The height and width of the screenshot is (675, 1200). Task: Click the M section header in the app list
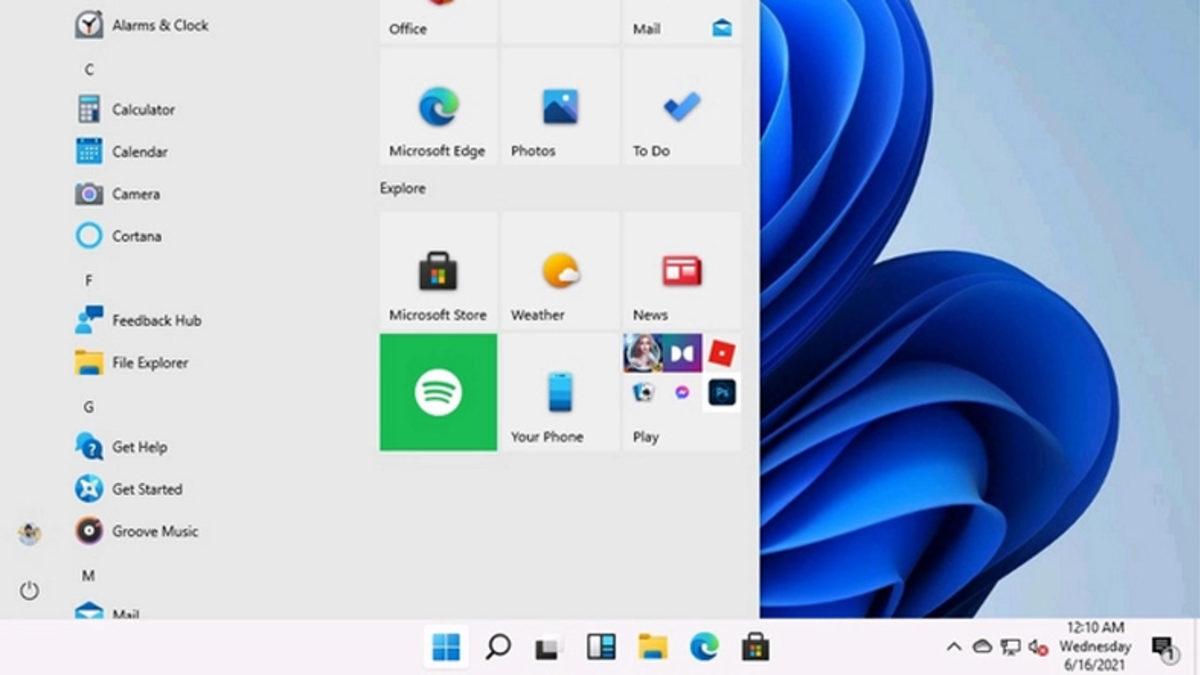pos(88,575)
